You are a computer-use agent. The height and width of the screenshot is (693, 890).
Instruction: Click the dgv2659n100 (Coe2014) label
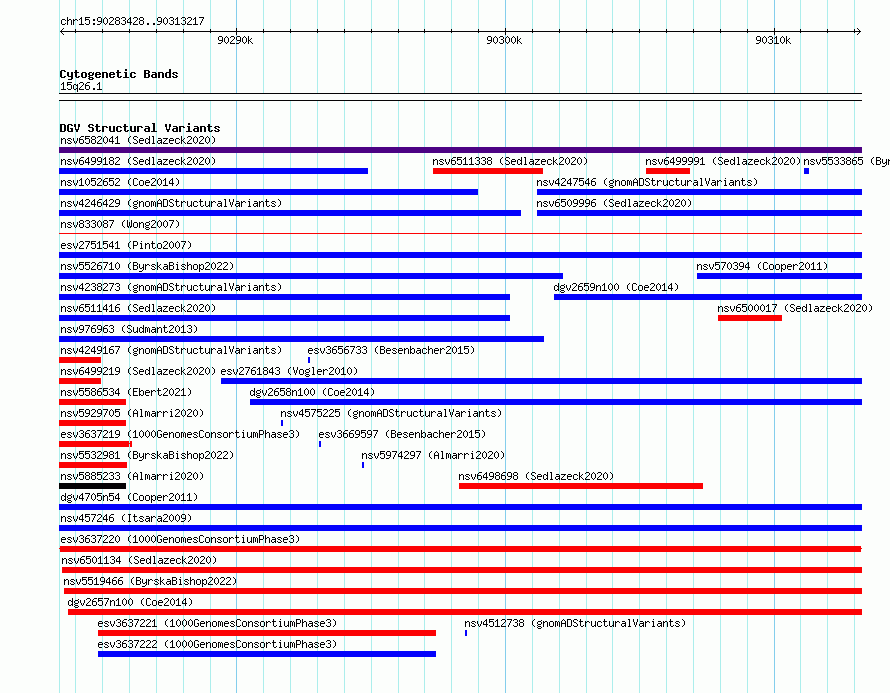click(x=616, y=287)
